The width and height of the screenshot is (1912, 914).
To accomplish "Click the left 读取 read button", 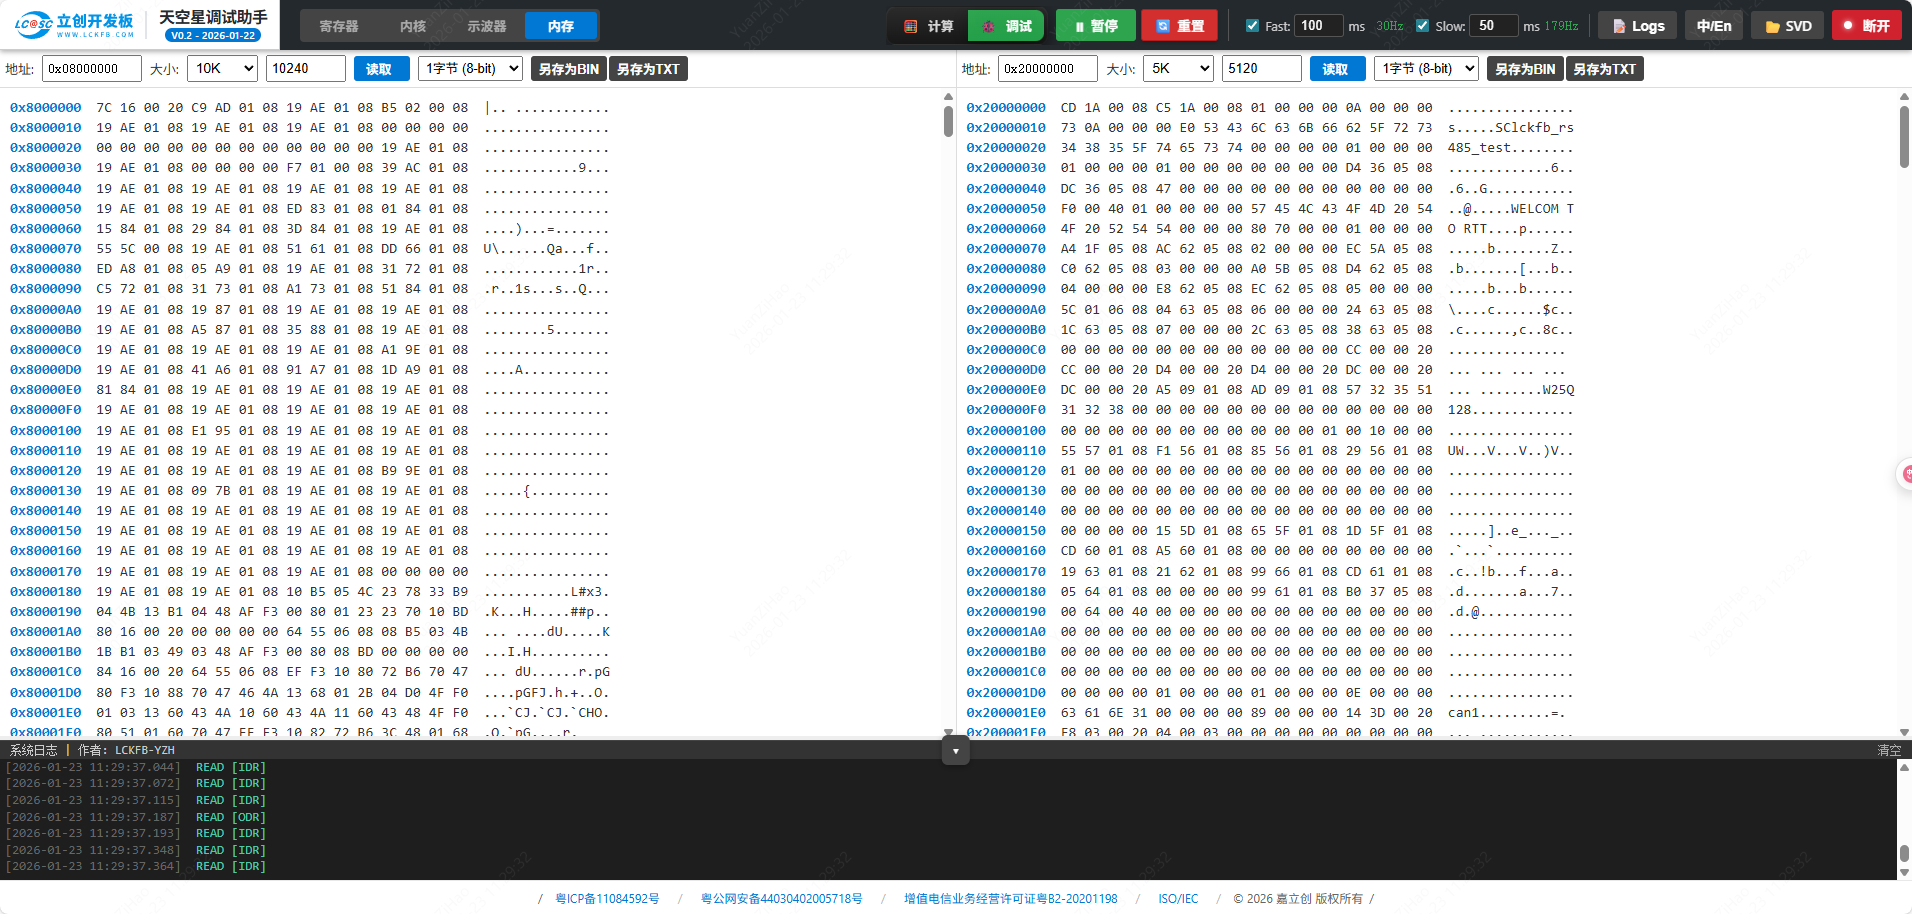I will [x=379, y=69].
